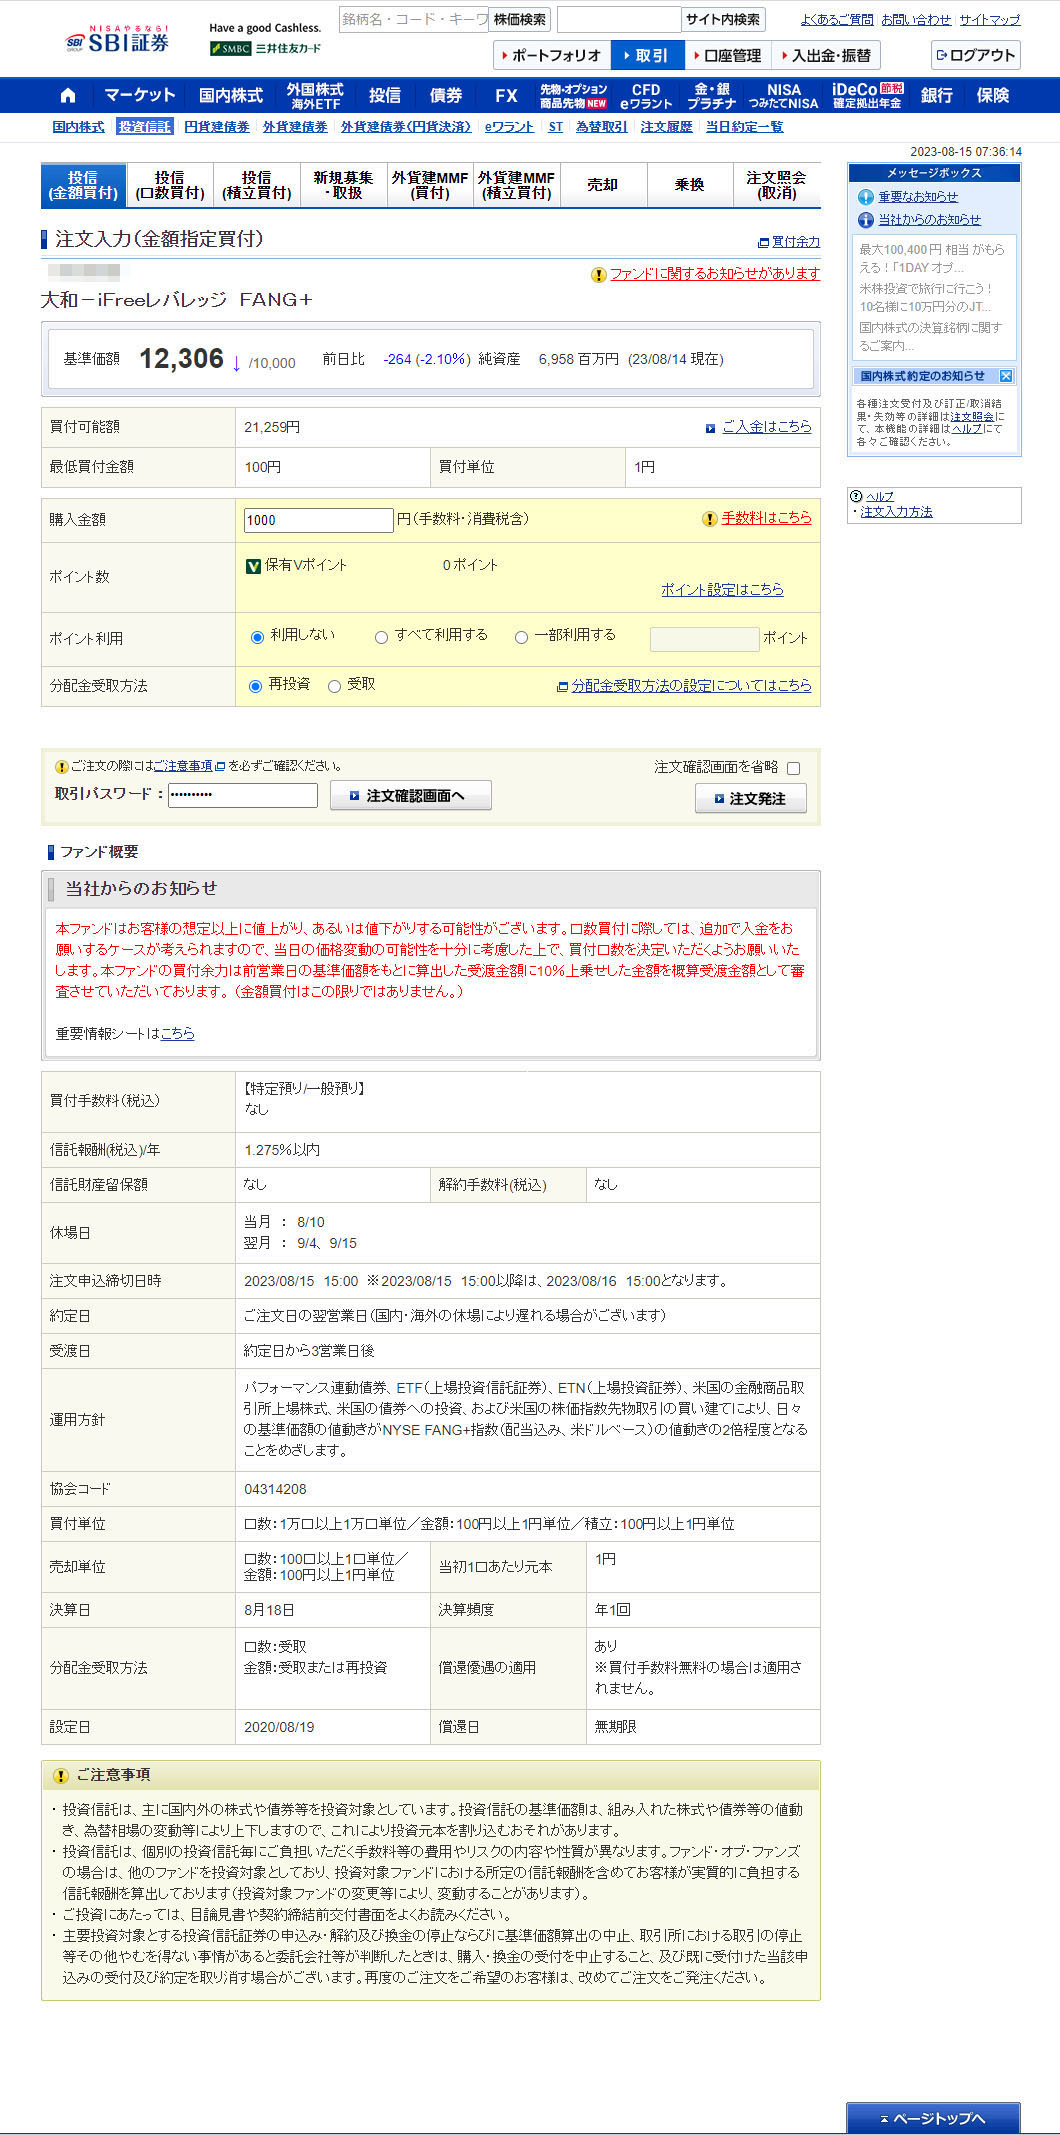Click the warning icon beside 手数料はこちら
The width and height of the screenshot is (1060, 2135).
click(709, 519)
